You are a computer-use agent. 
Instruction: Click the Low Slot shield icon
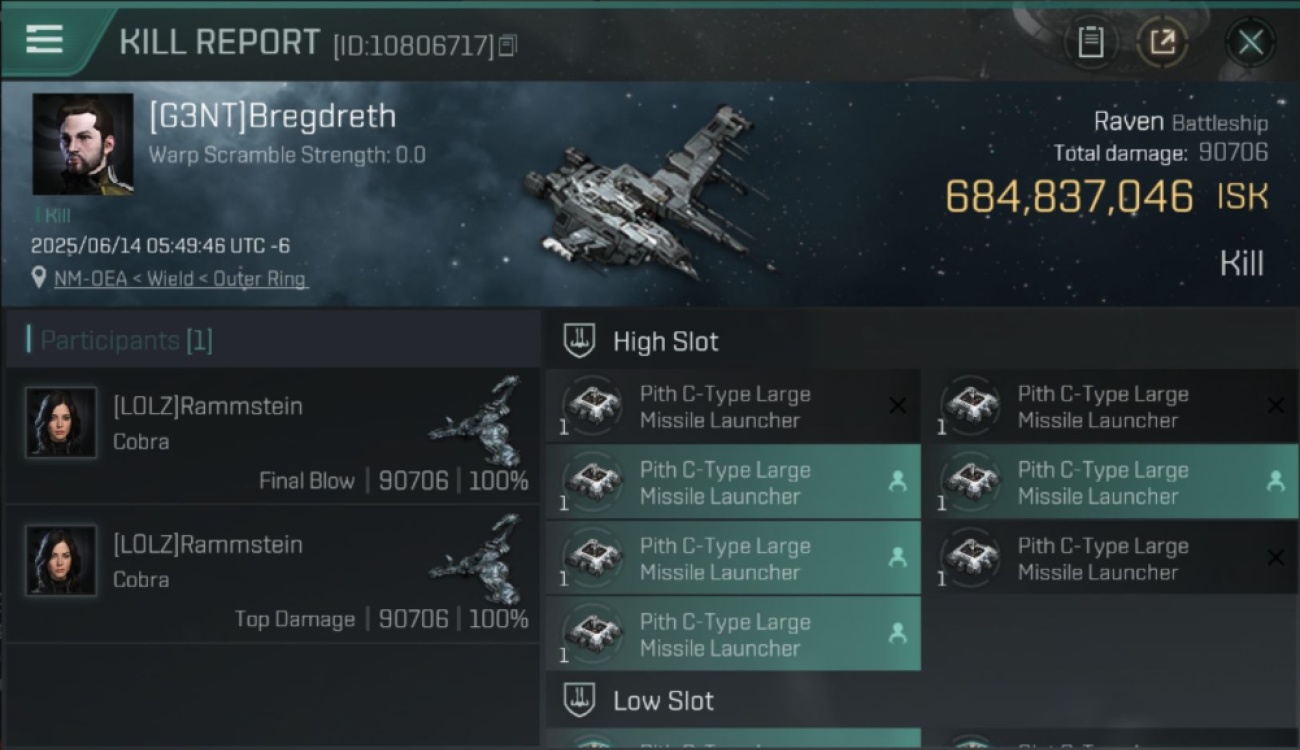click(579, 700)
